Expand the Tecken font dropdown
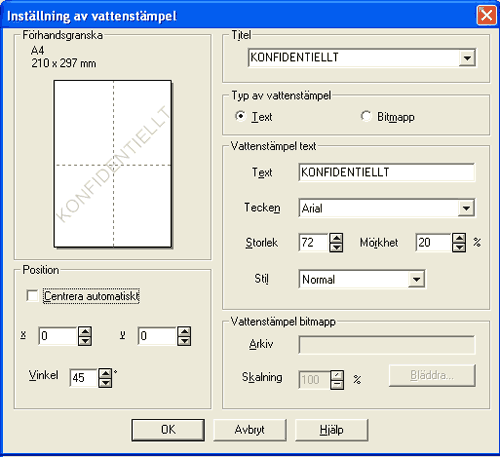Image resolution: width=500 pixels, height=457 pixels. click(466, 208)
